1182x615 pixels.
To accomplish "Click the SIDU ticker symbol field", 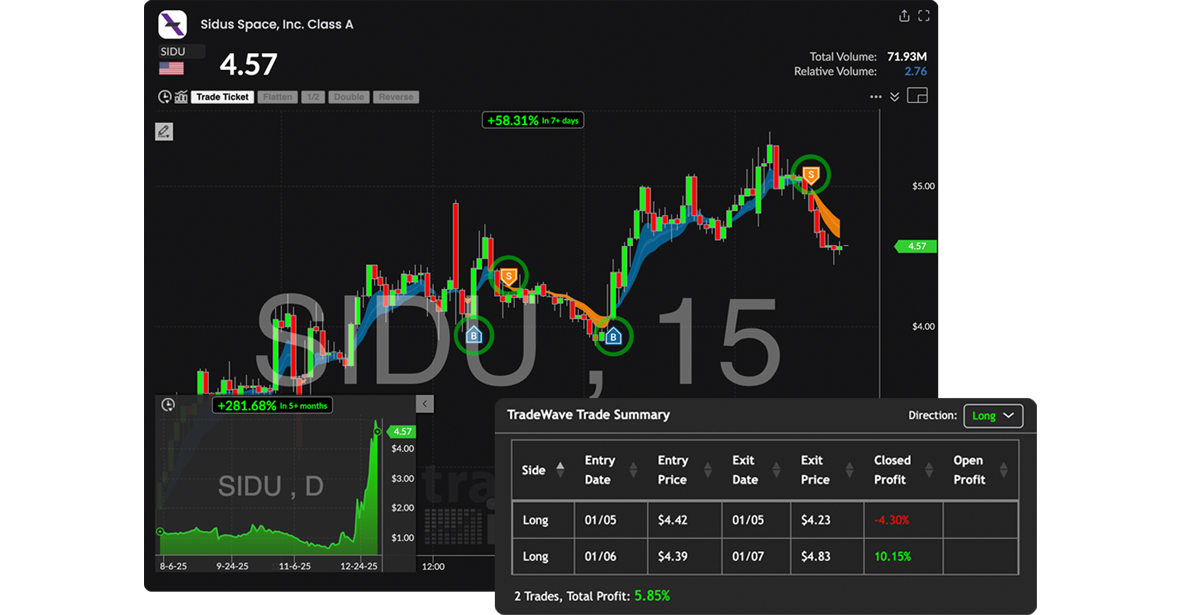I will tap(181, 51).
